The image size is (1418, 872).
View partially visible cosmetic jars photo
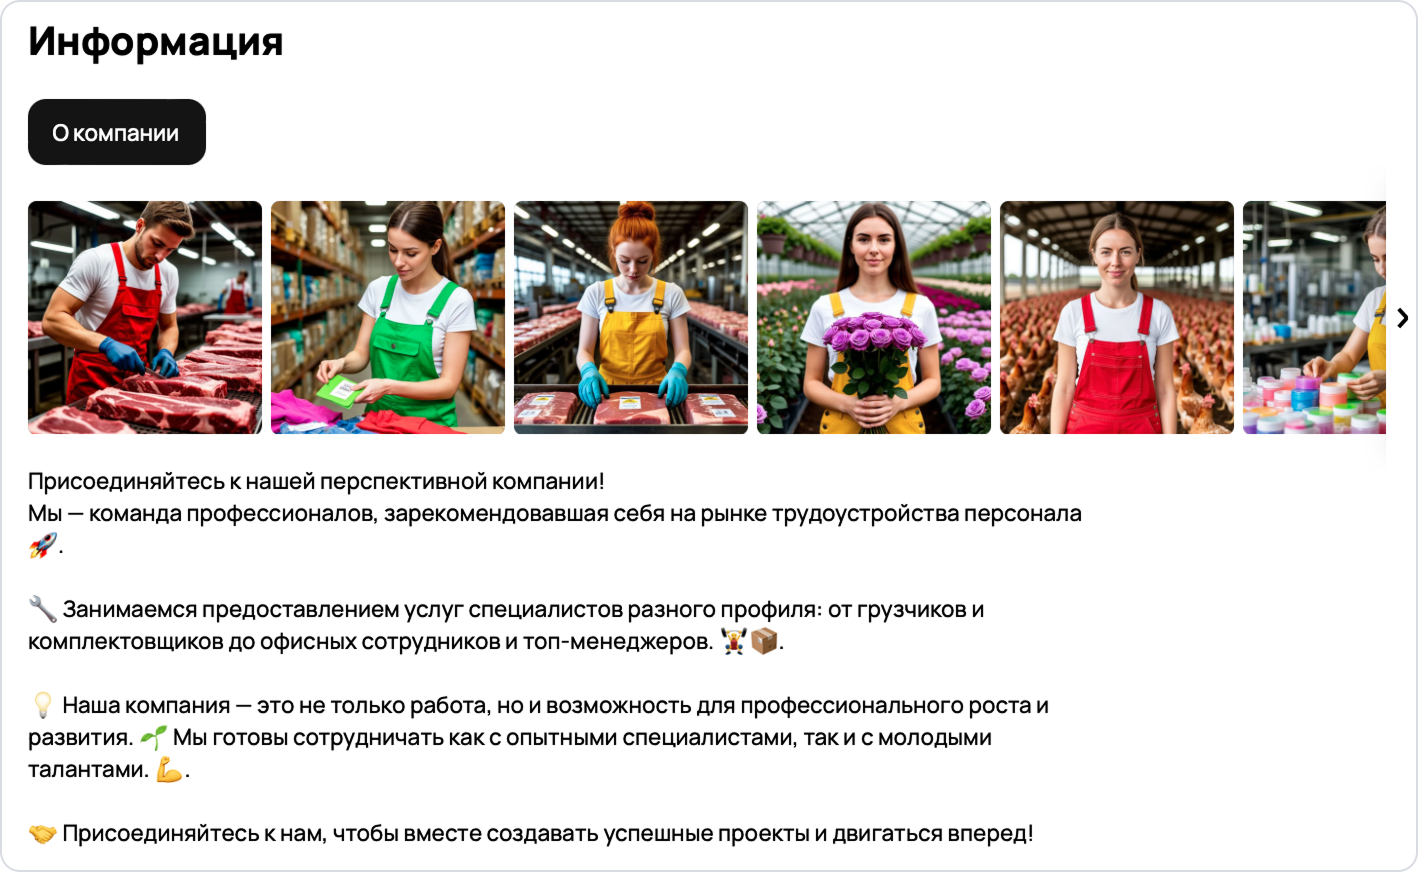pos(1314,317)
